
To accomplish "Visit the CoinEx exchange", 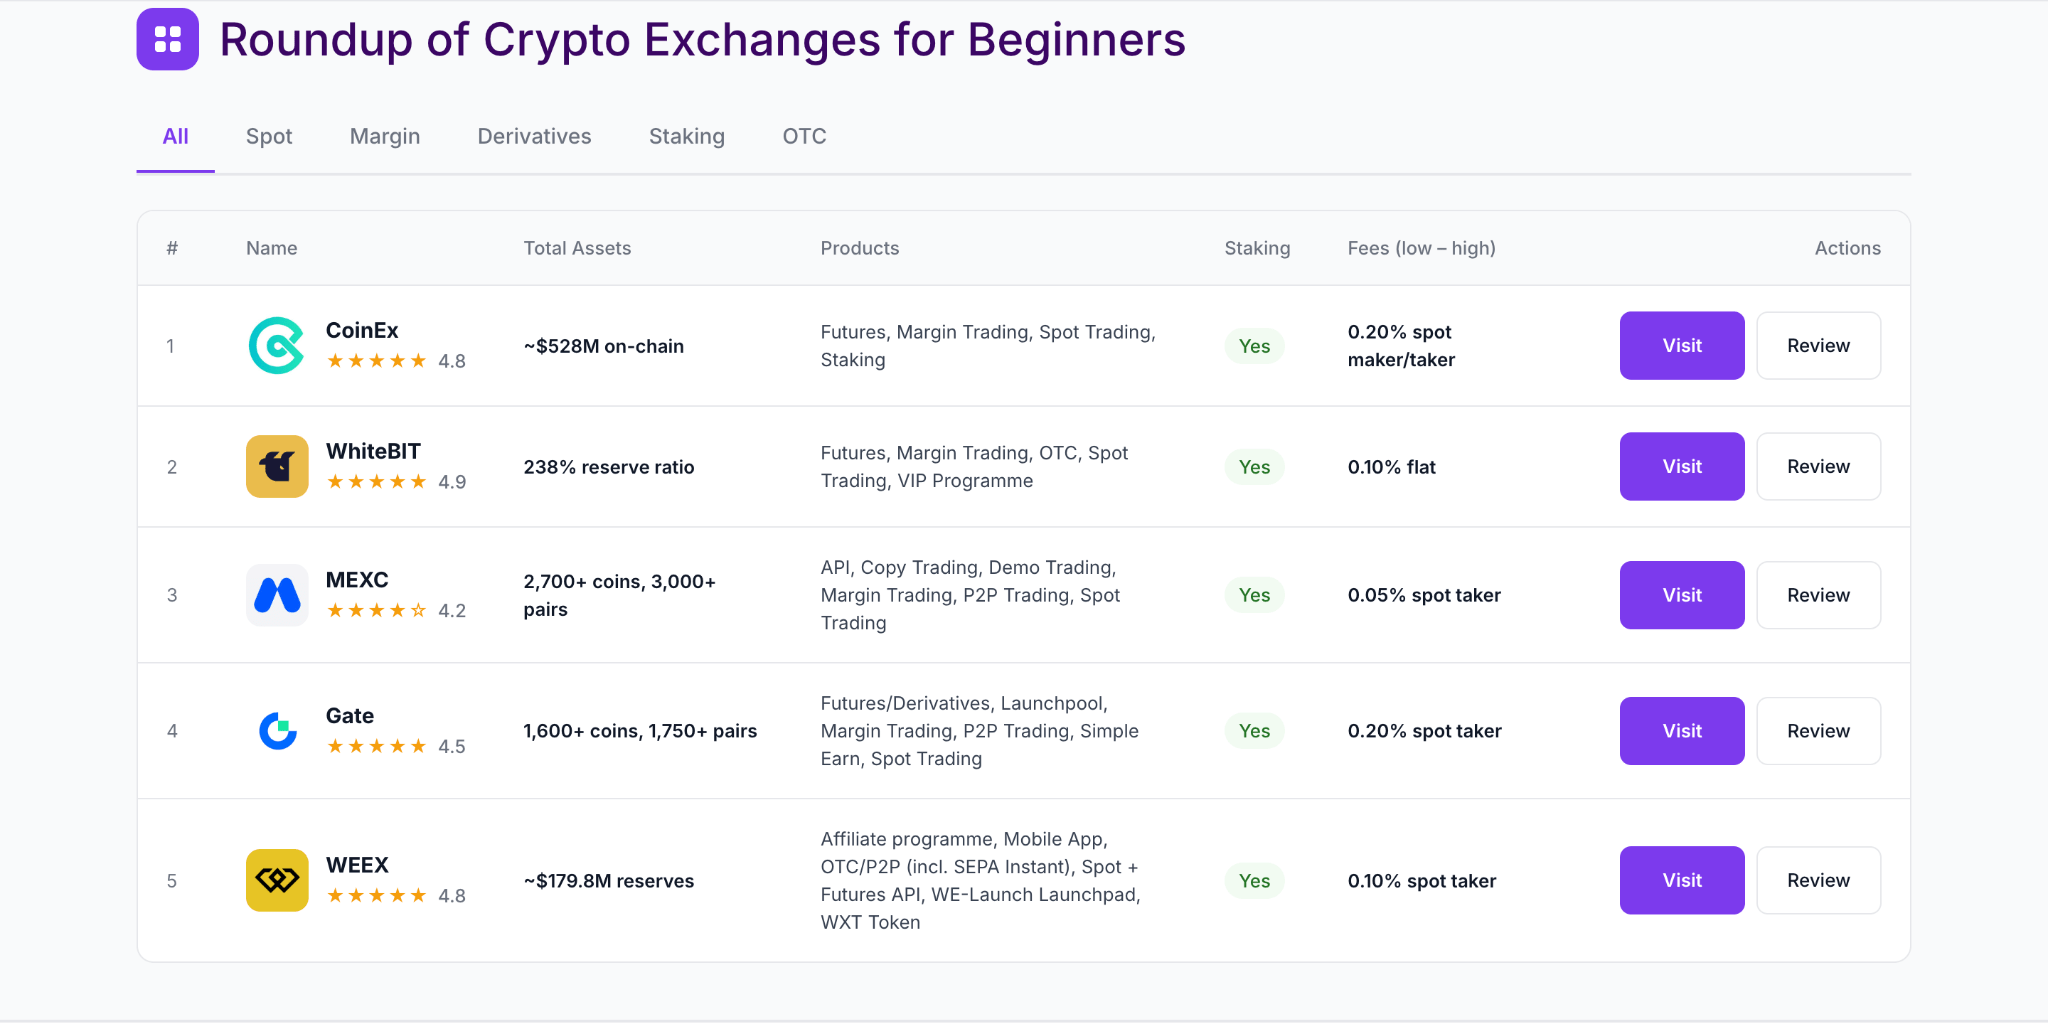I will point(1682,346).
